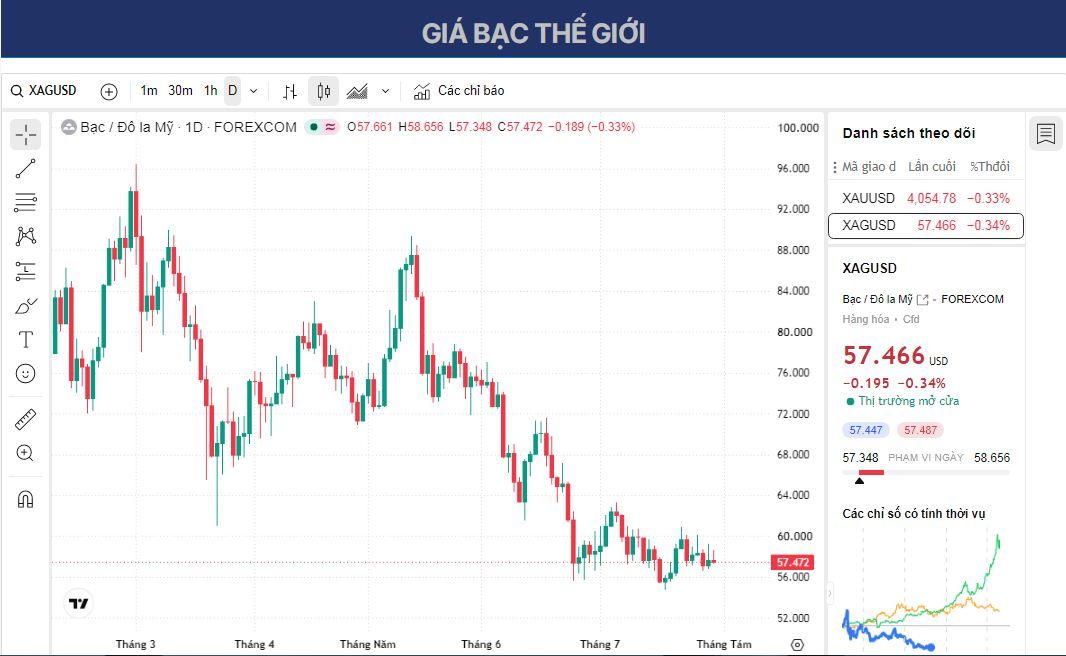
Task: Switch to area chart style
Action: click(x=357, y=91)
